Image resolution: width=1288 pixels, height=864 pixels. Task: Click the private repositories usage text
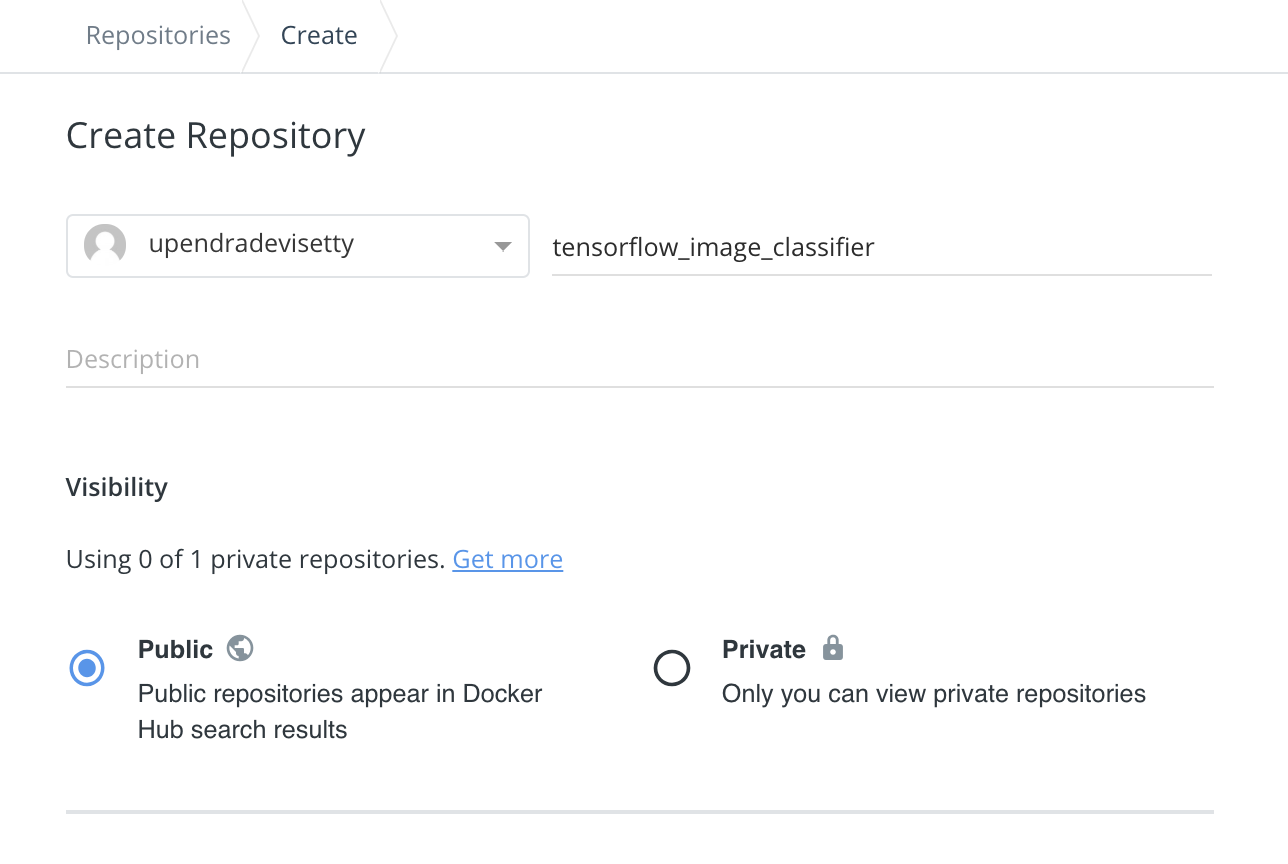click(x=255, y=559)
